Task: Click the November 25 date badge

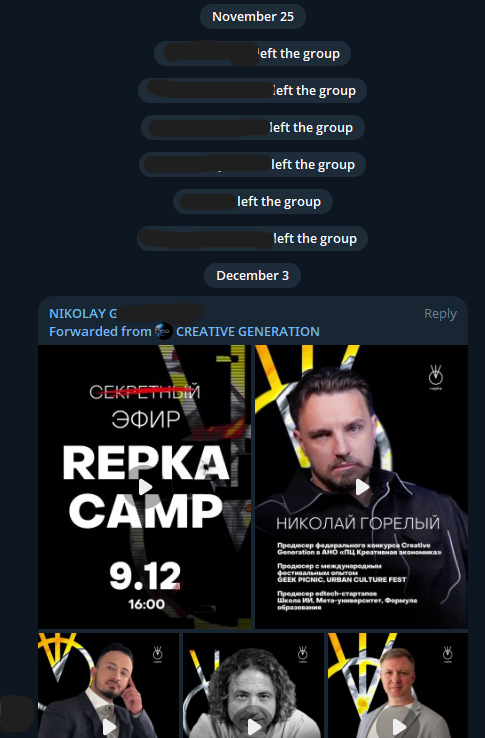Action: coord(253,16)
